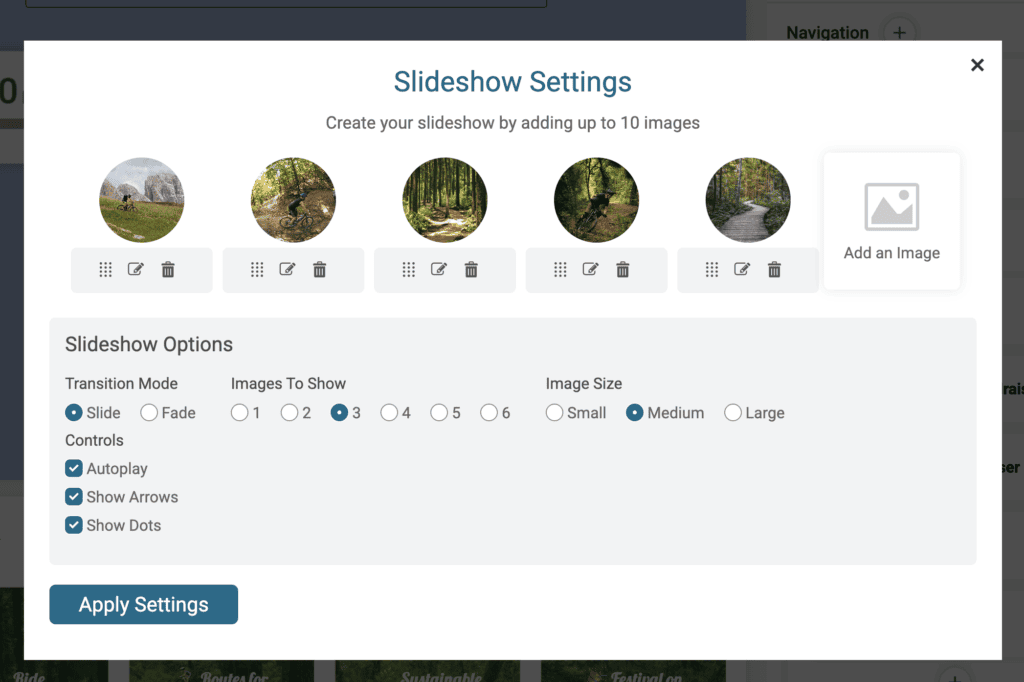Click the Apply Settings button
The height and width of the screenshot is (682, 1024).
144,604
